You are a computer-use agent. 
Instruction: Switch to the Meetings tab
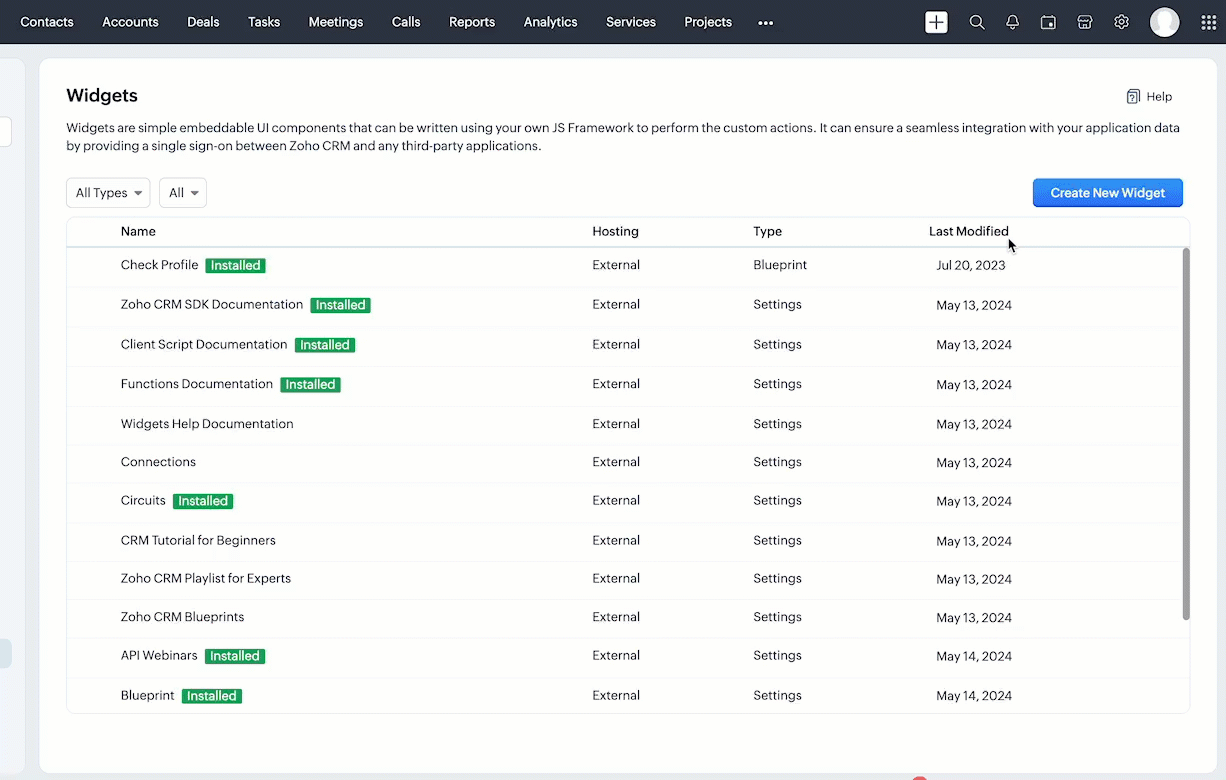(x=336, y=22)
